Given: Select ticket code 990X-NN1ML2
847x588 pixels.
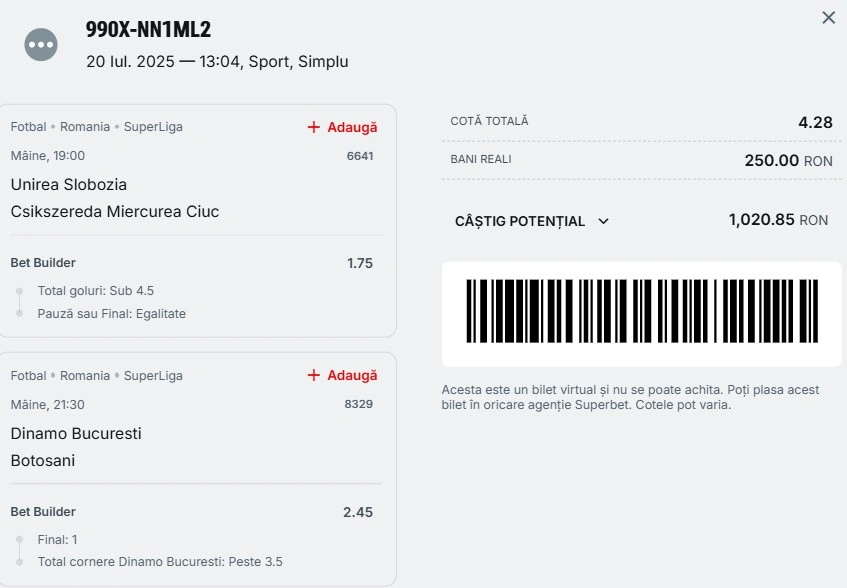Looking at the screenshot, I should (149, 29).
